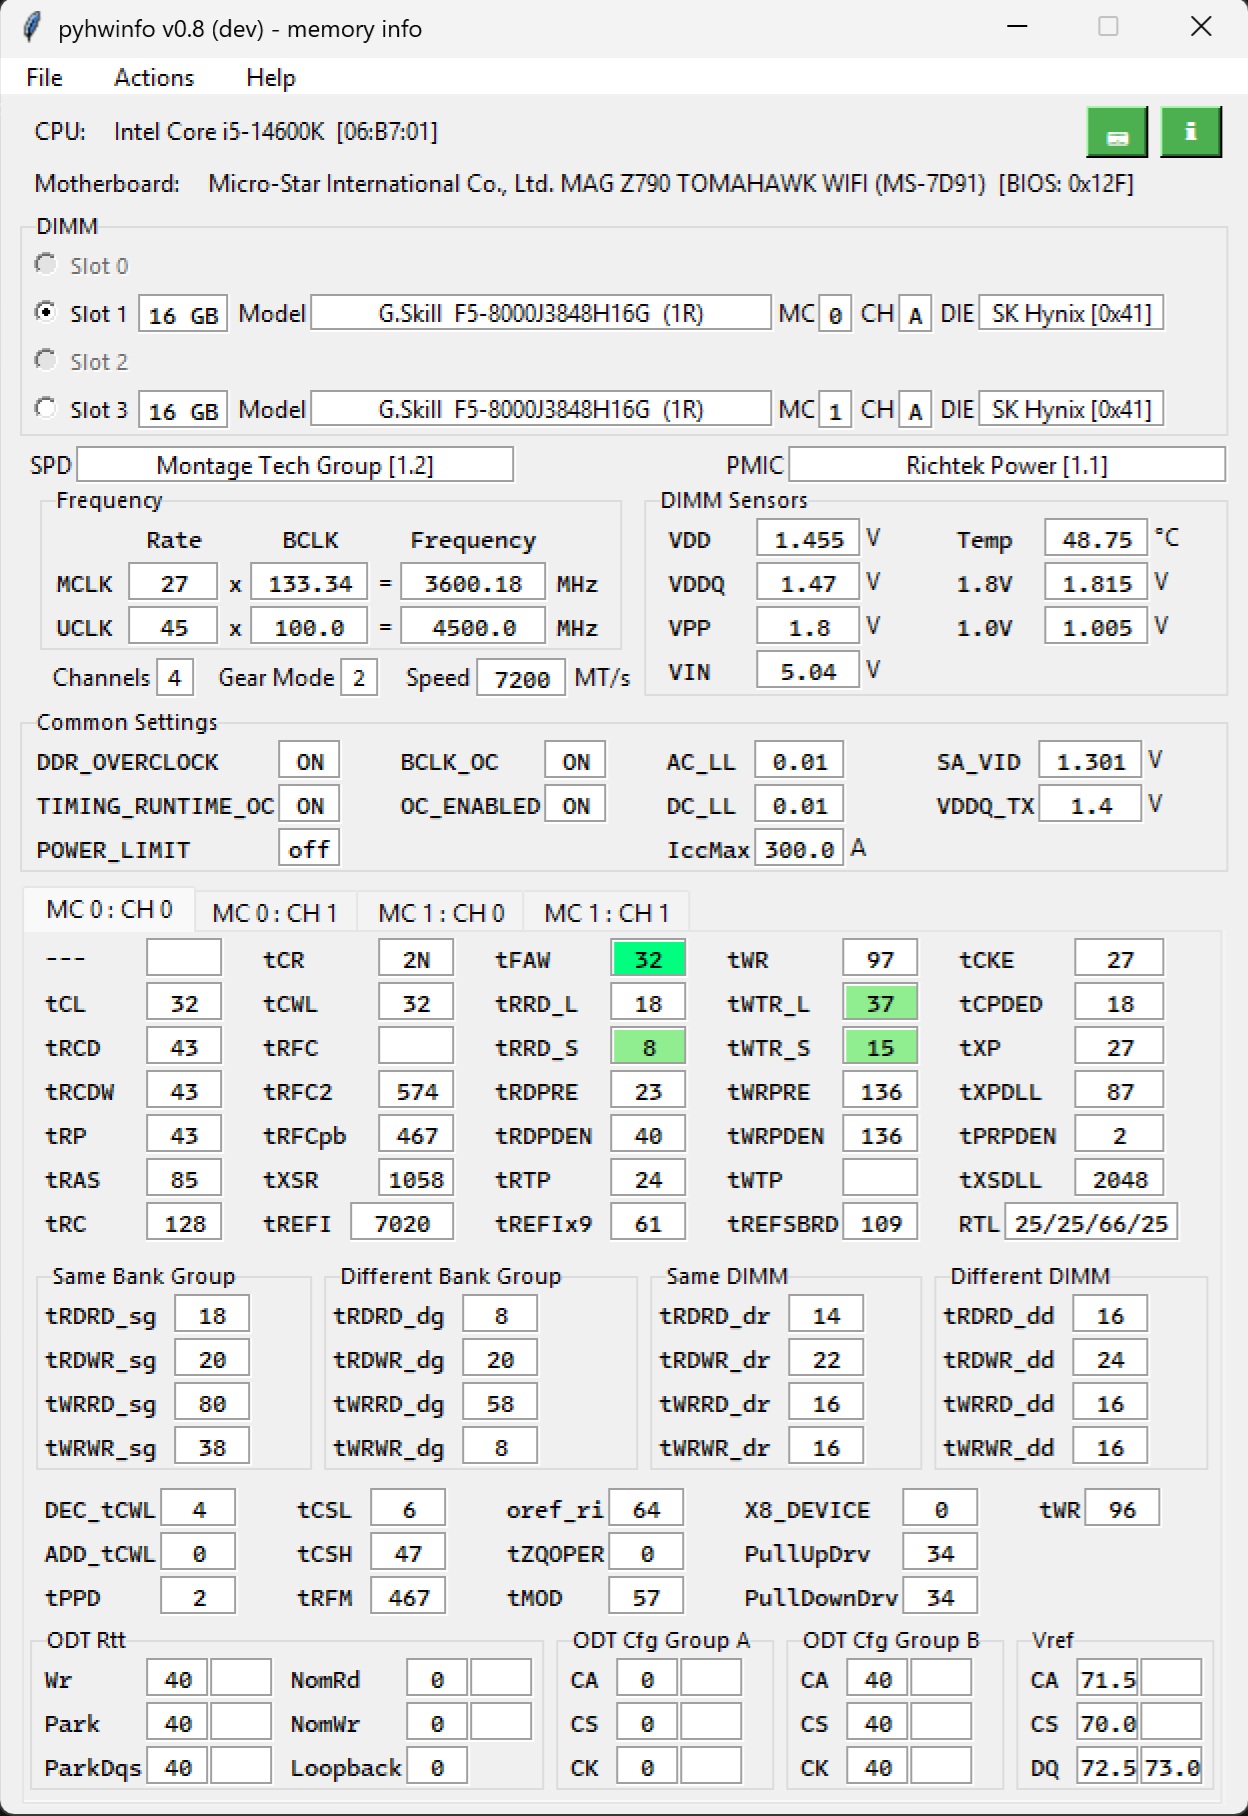Viewport: 1248px width, 1816px height.
Task: Click the DDR_OVERCLOCK ON field
Action: (309, 762)
